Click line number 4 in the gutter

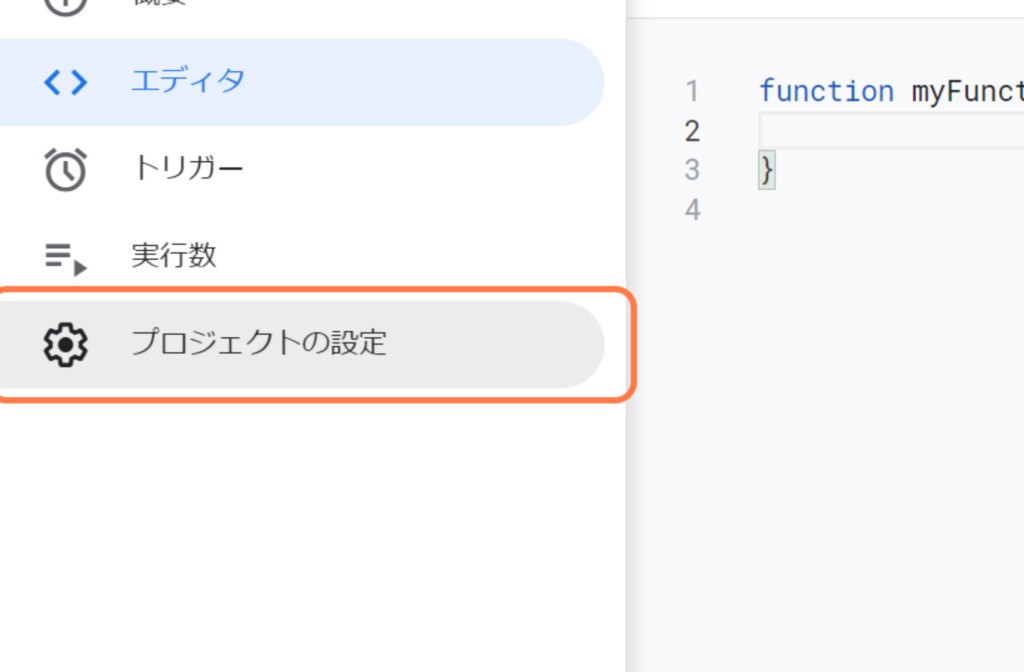click(x=692, y=210)
